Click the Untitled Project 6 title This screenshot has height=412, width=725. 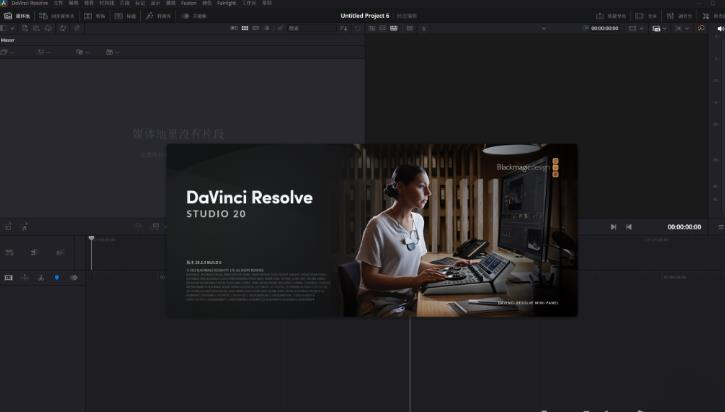click(365, 16)
